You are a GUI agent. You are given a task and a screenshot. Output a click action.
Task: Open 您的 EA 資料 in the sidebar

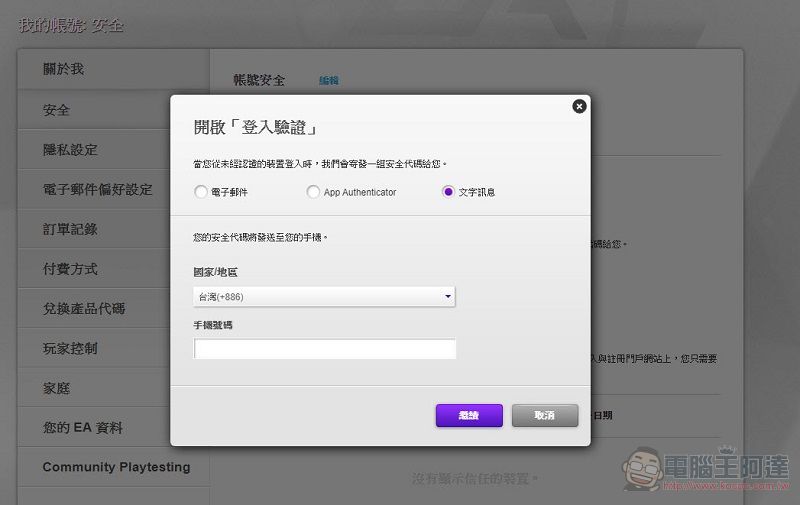(x=83, y=427)
